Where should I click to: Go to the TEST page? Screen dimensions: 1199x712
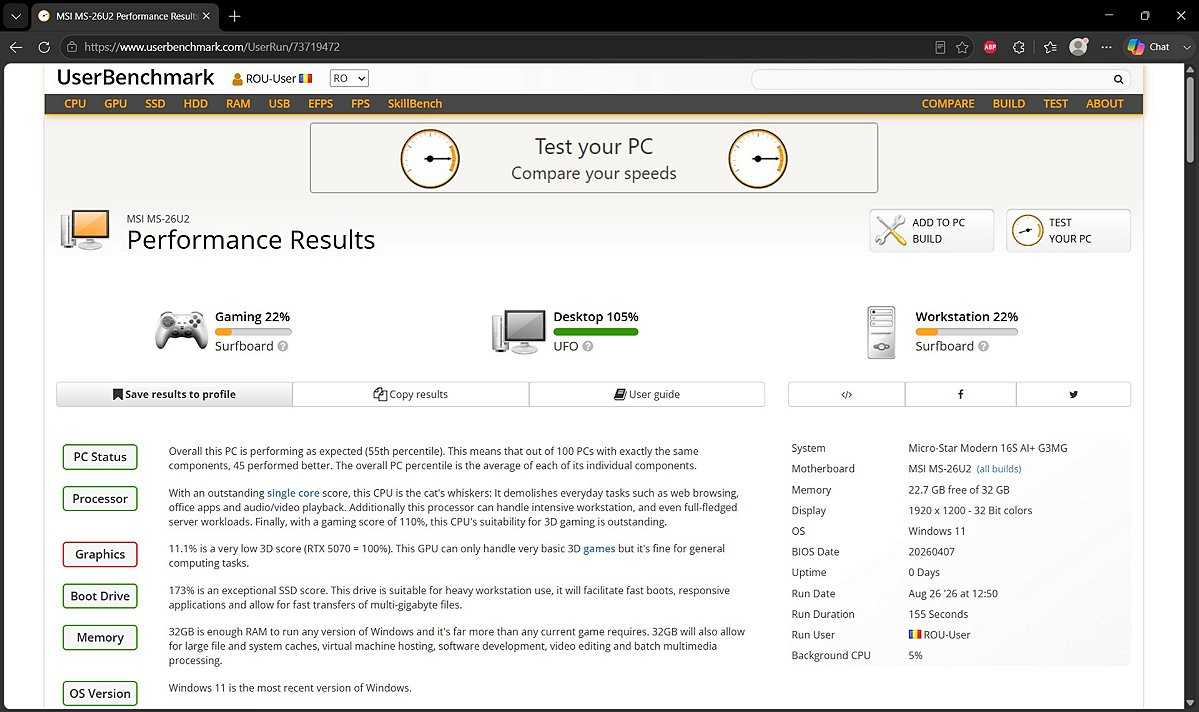[1055, 104]
